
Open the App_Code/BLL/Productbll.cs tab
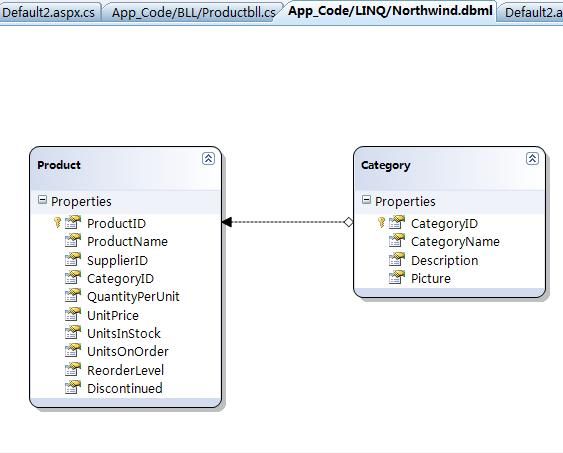coord(193,13)
